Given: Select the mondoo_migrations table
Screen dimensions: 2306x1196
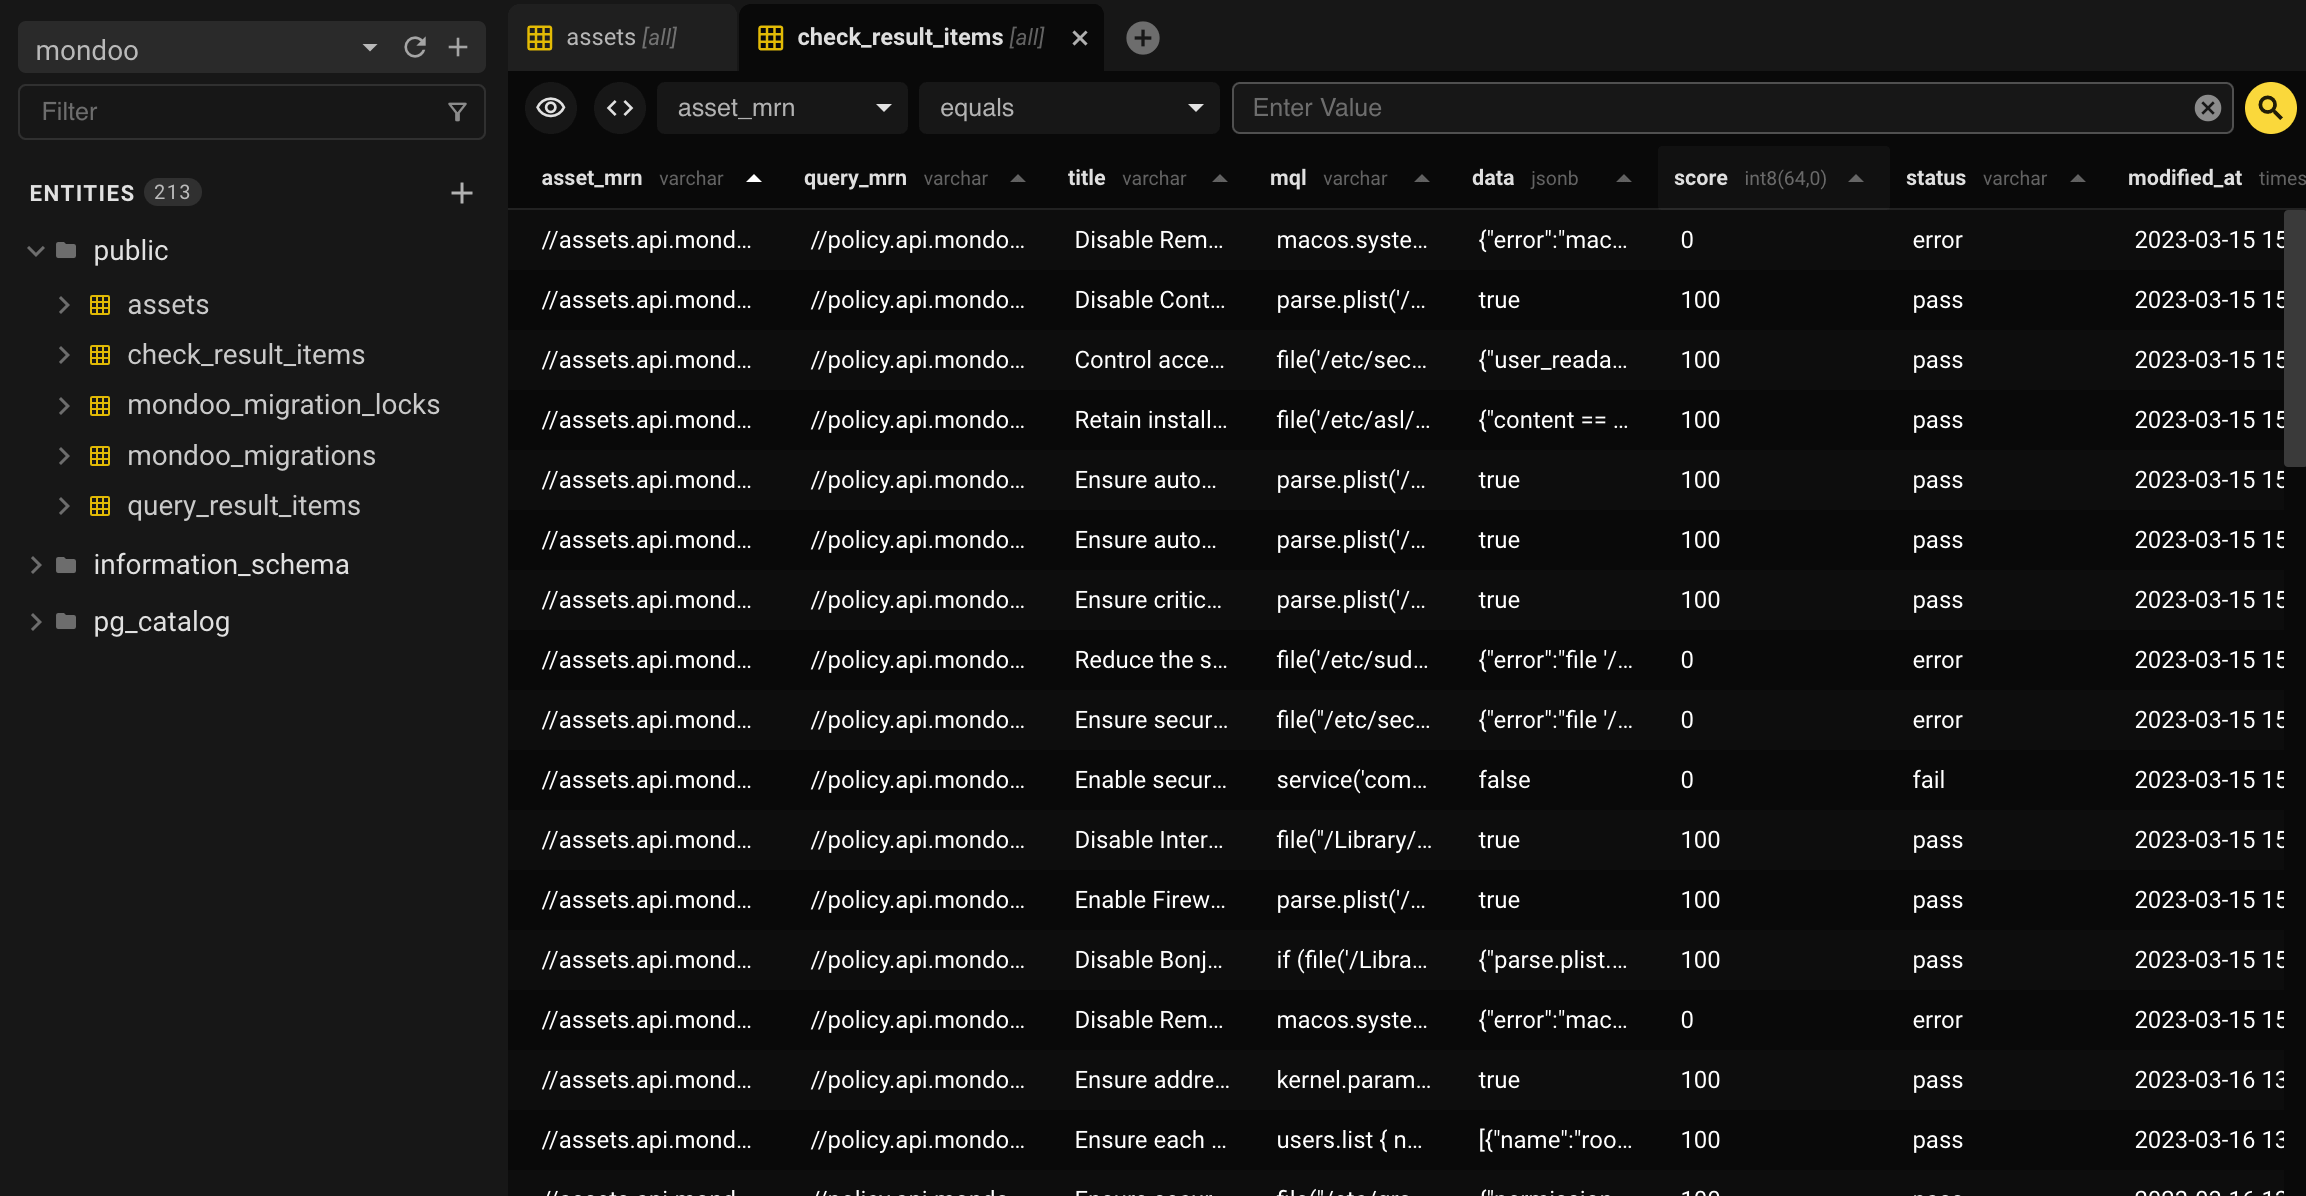Looking at the screenshot, I should 251,456.
